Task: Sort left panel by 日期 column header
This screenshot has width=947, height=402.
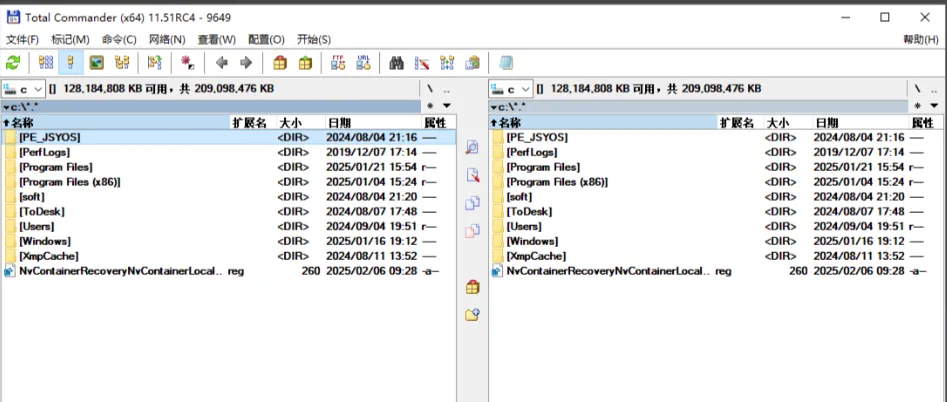Action: click(373, 123)
